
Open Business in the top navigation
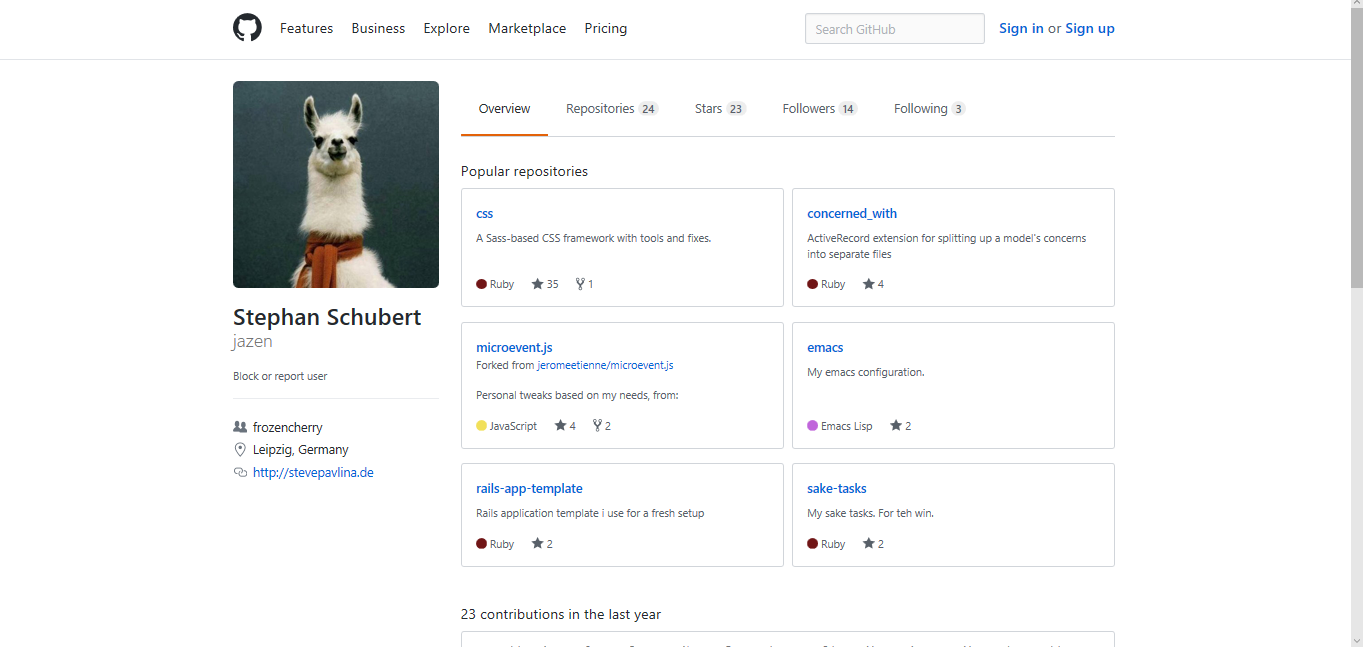pos(378,29)
